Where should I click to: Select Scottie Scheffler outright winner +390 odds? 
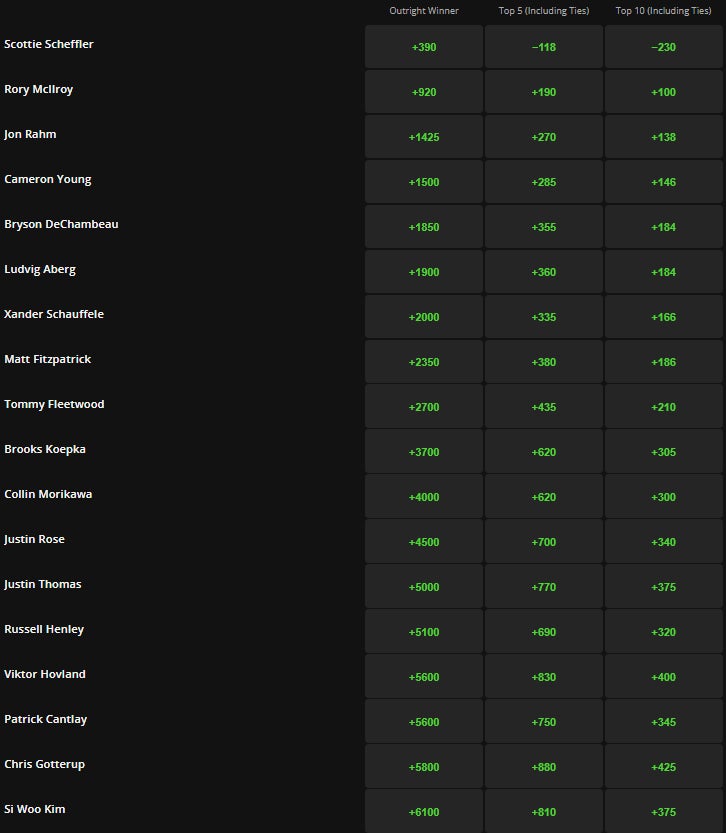(424, 47)
